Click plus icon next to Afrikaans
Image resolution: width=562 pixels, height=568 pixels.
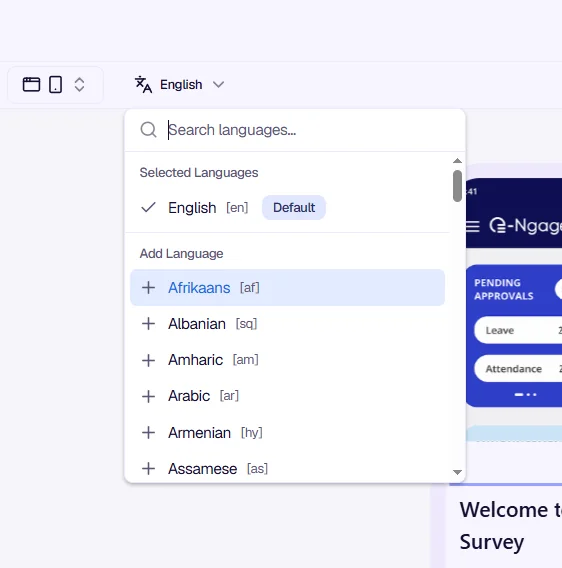click(148, 288)
